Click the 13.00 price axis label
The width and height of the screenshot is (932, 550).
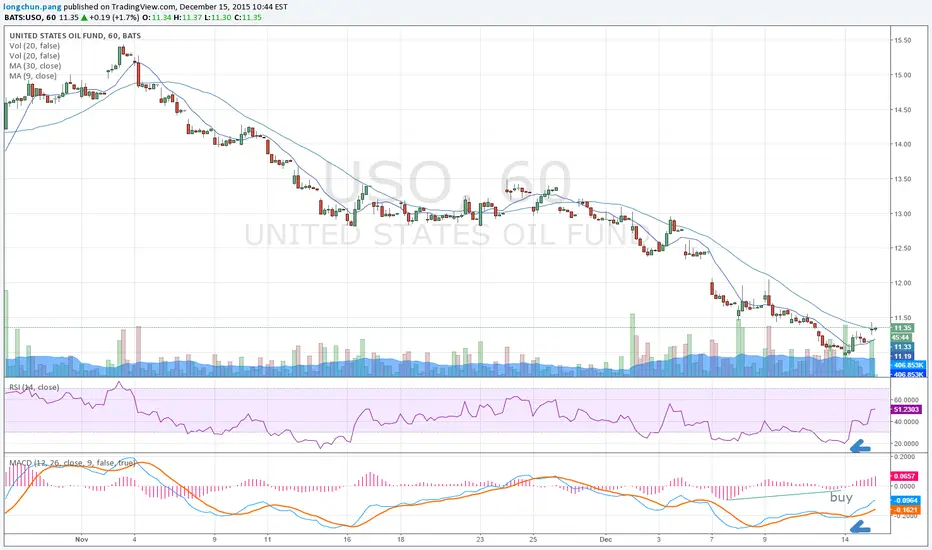click(902, 214)
